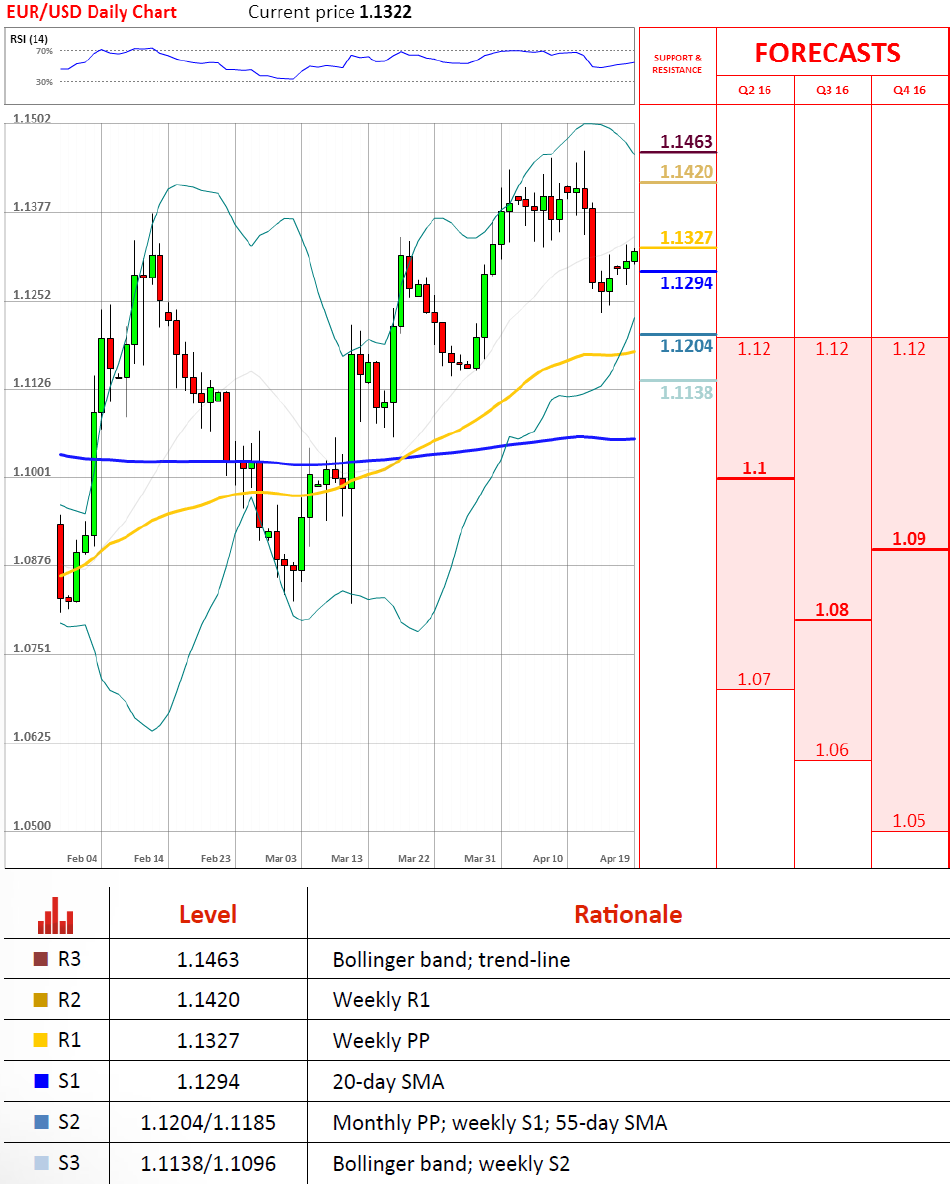The width and height of the screenshot is (951, 1184).
Task: Click the R3 dark red color swatch
Action: [41, 959]
